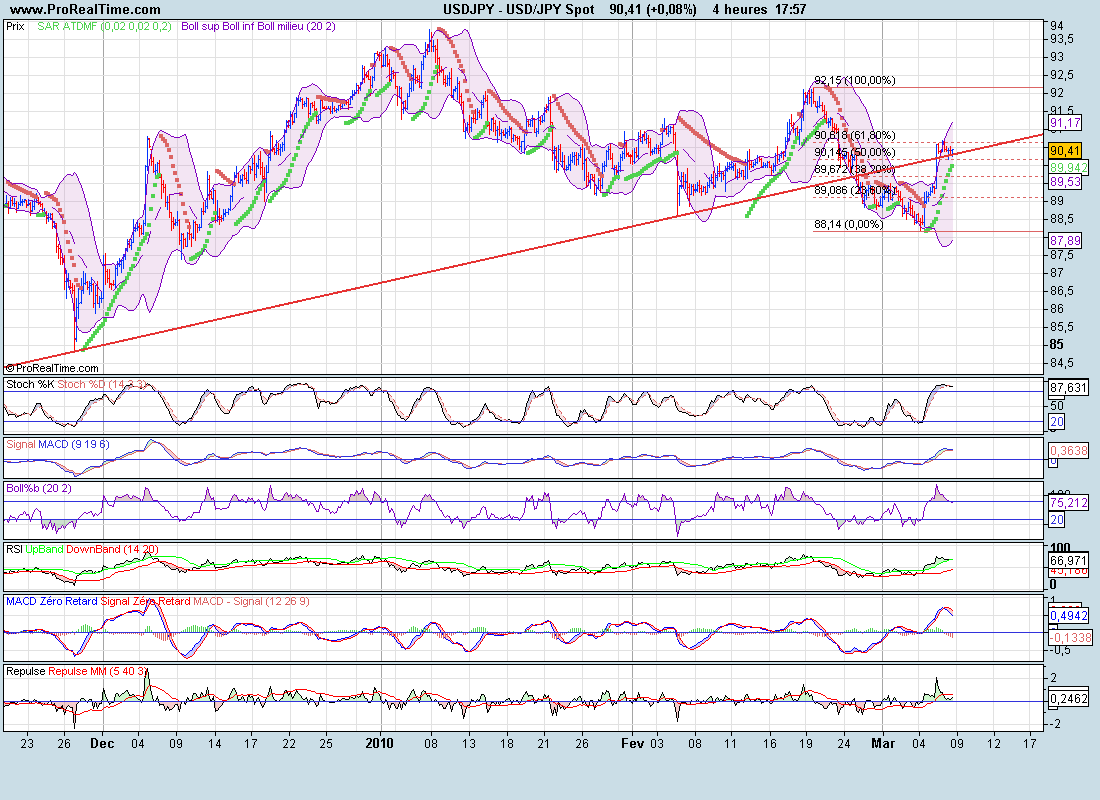The image size is (1100, 800).
Task: Click the '21' date label on axis
Action: click(543, 743)
